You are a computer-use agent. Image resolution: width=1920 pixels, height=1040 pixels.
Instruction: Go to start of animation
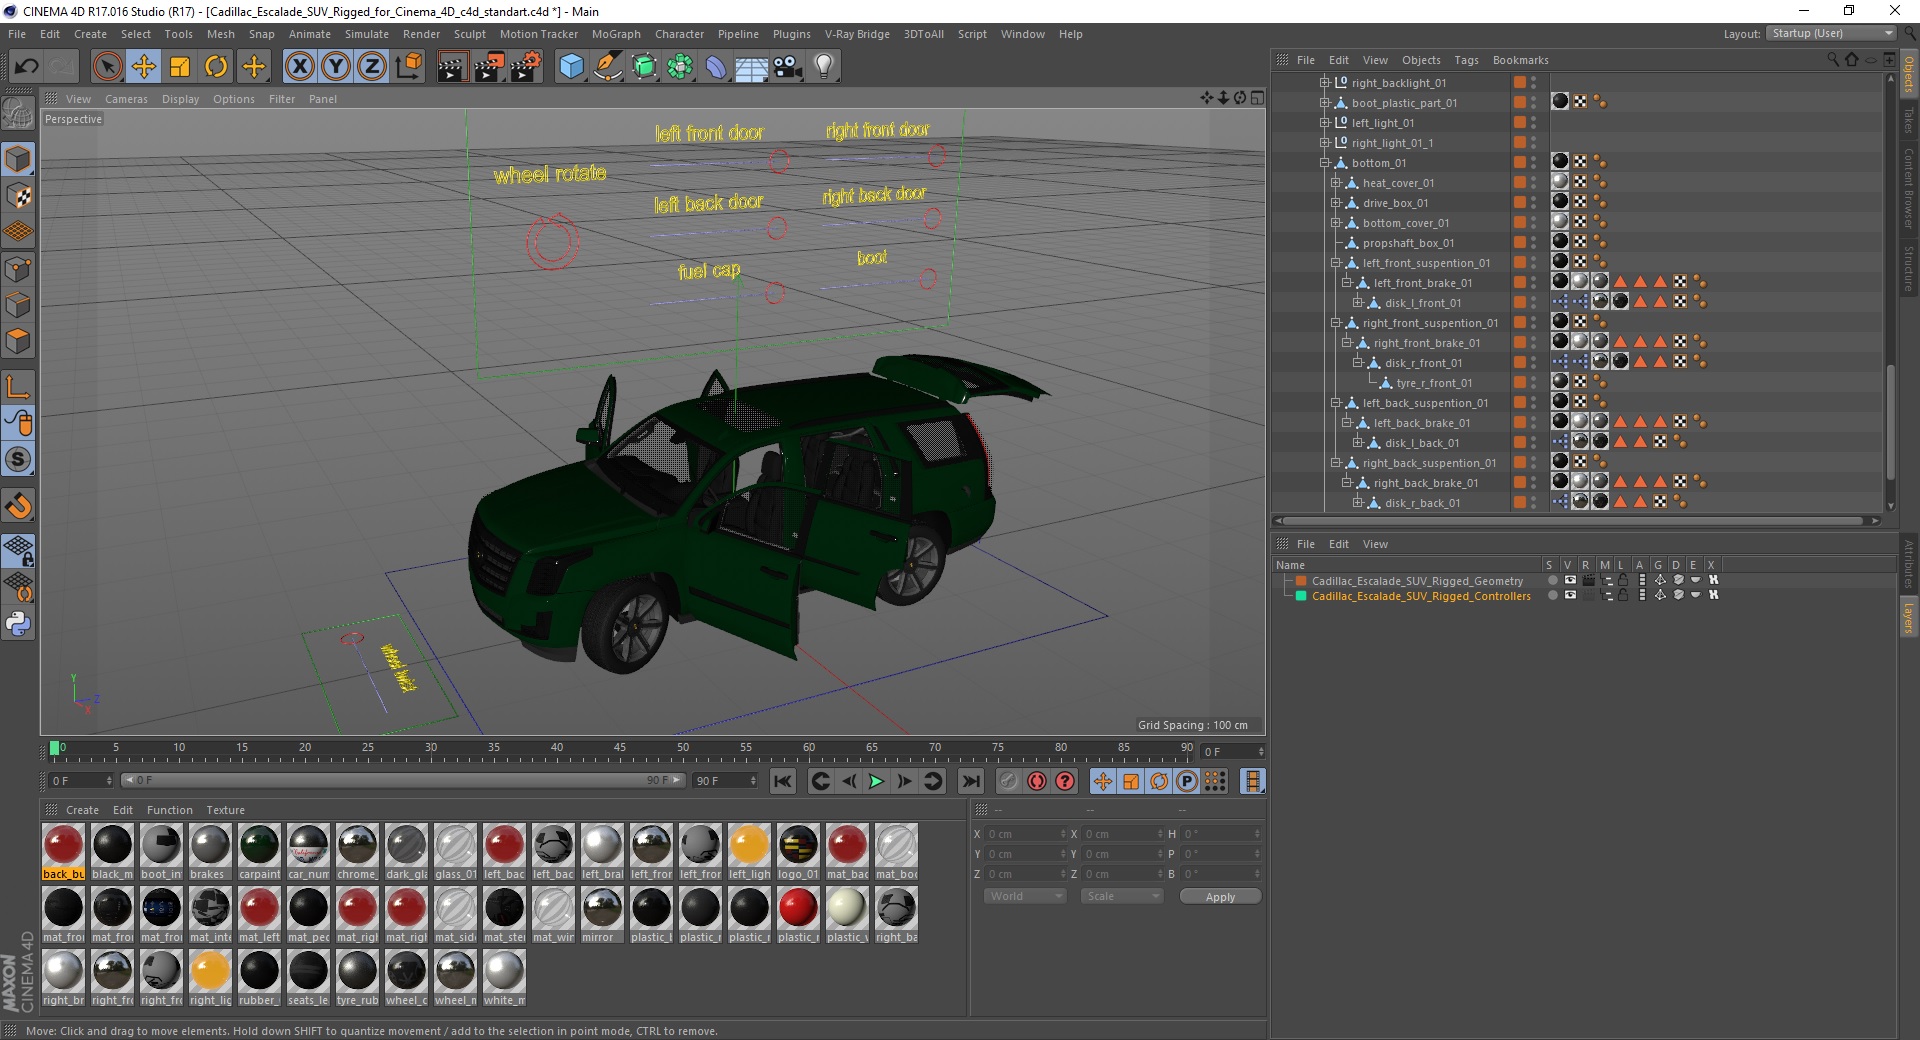tap(783, 781)
